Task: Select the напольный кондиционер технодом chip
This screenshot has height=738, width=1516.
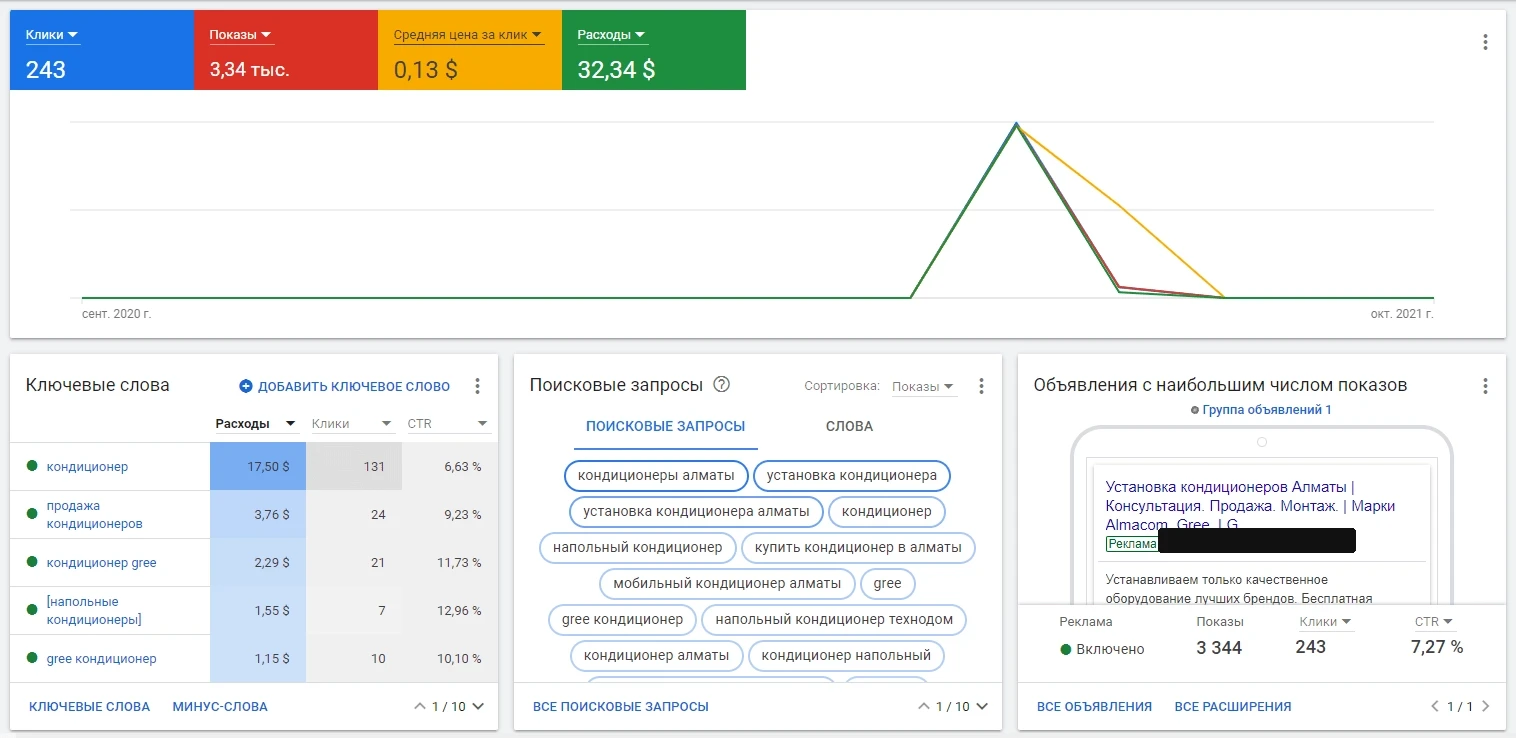Action: (834, 620)
